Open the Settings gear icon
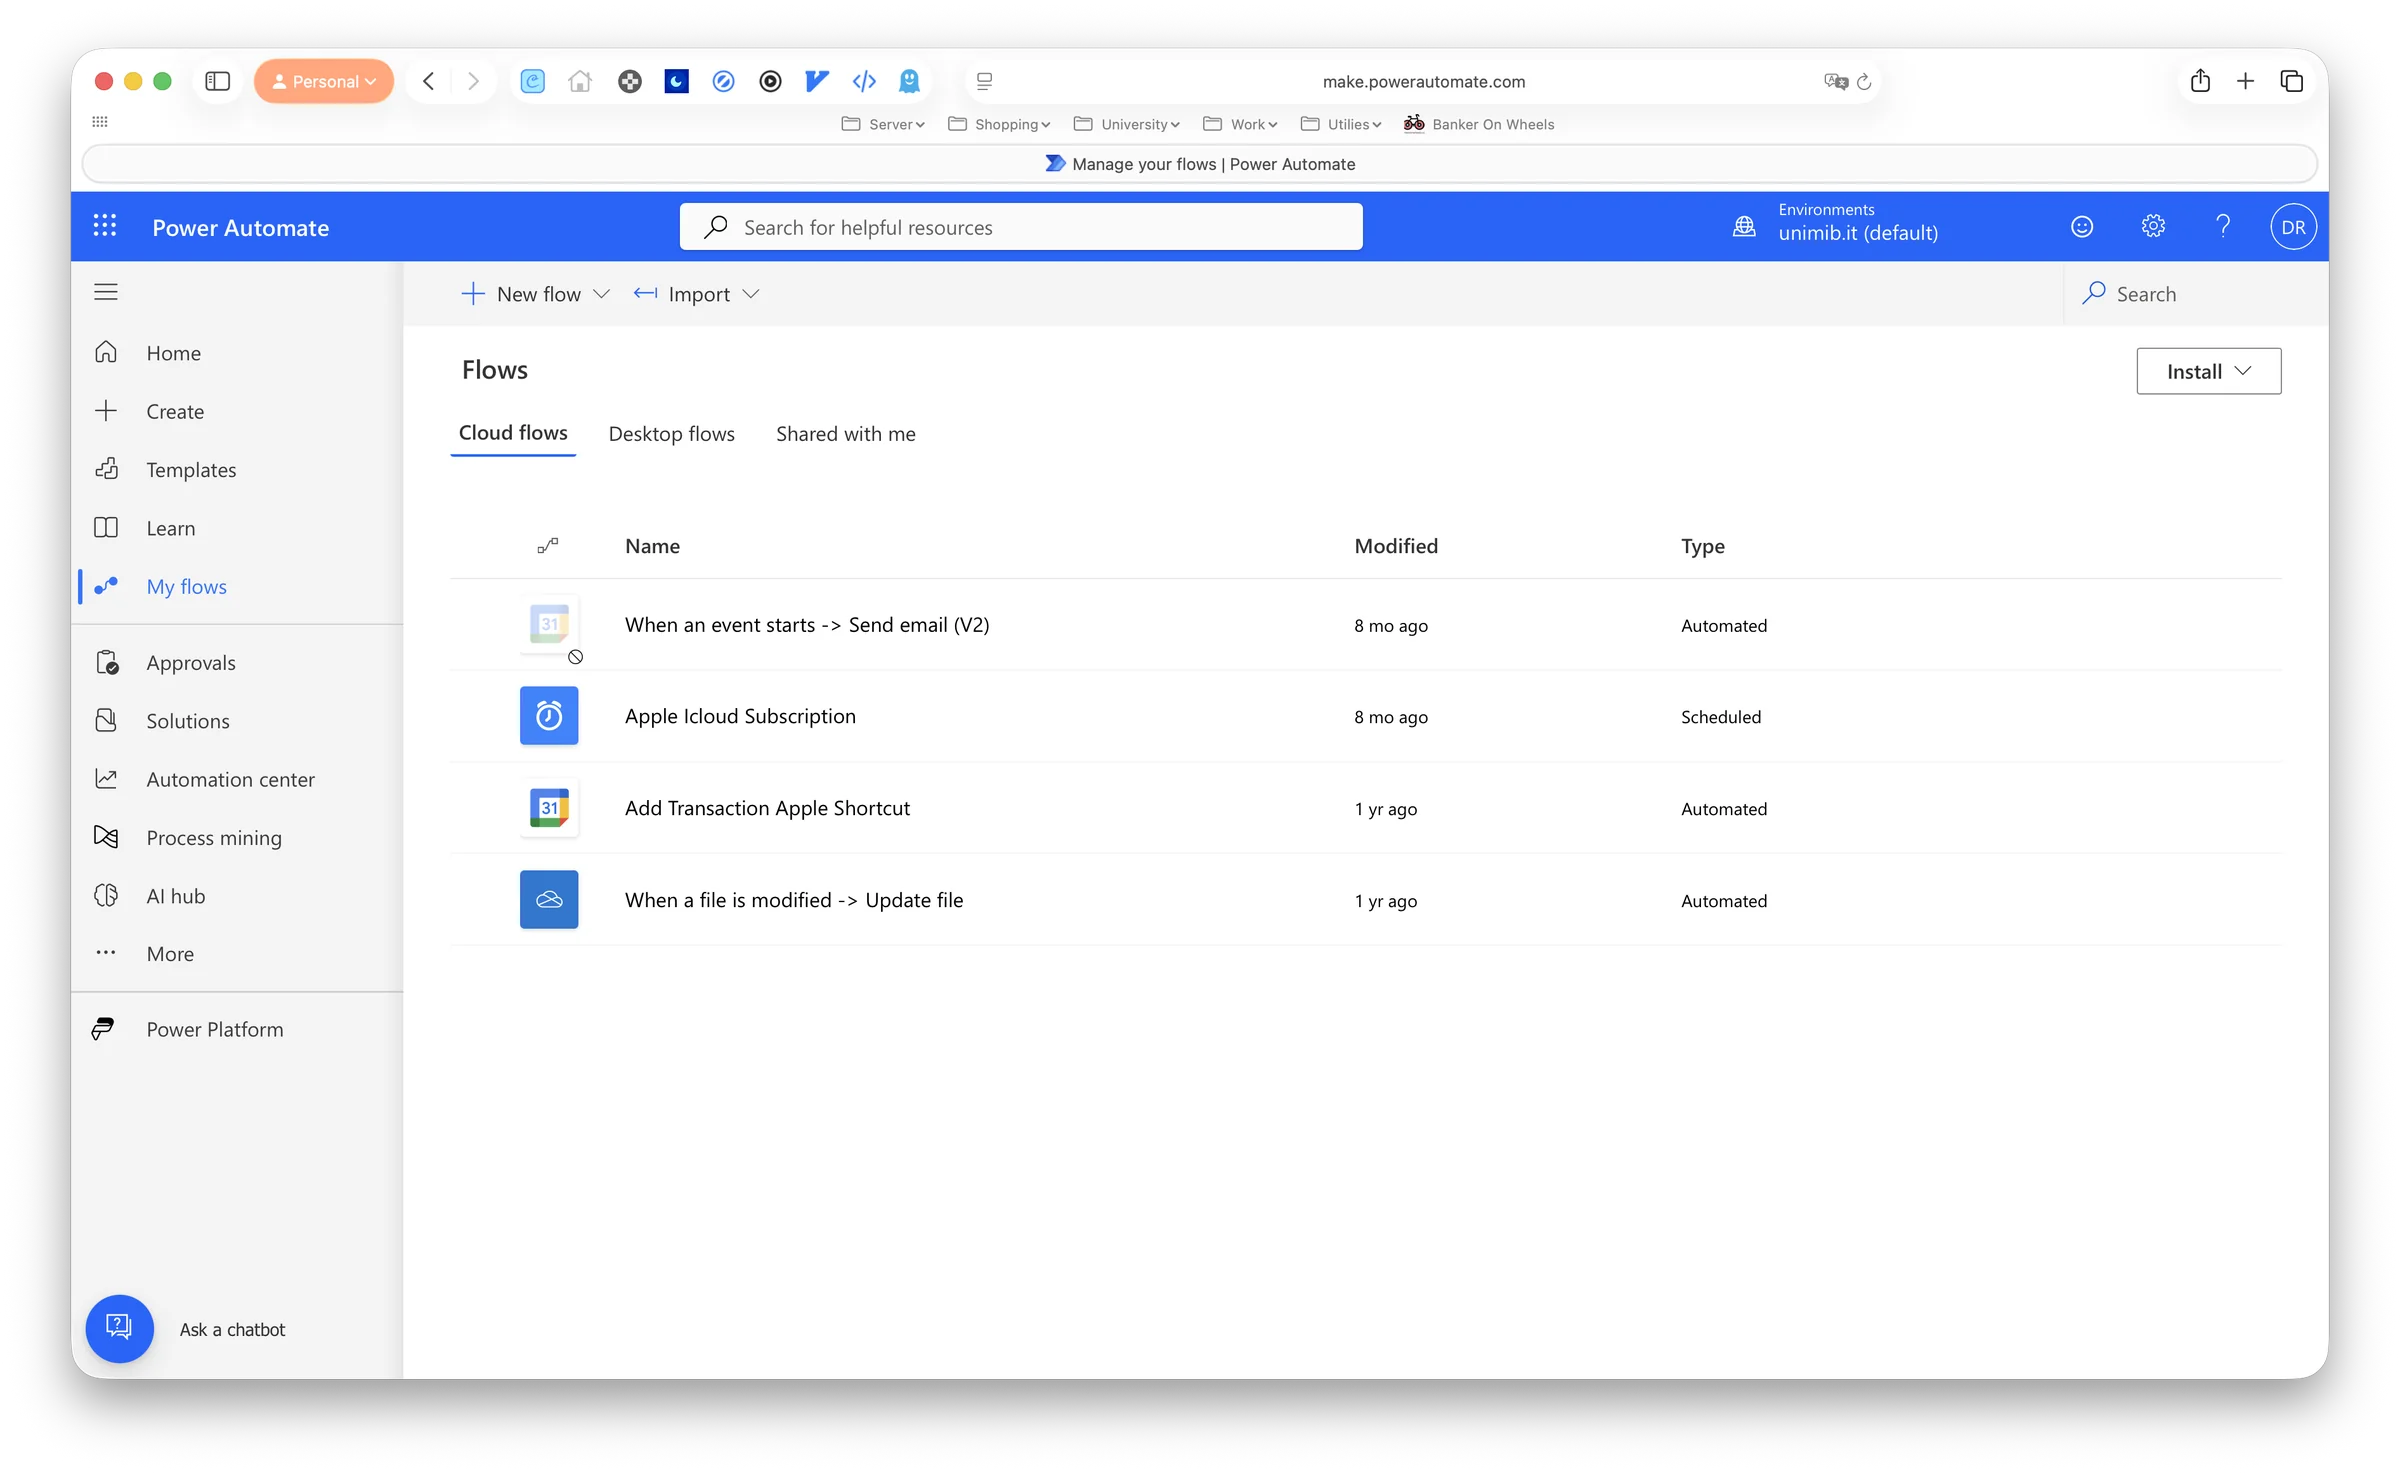Viewport: 2400px width, 1473px height. point(2153,227)
